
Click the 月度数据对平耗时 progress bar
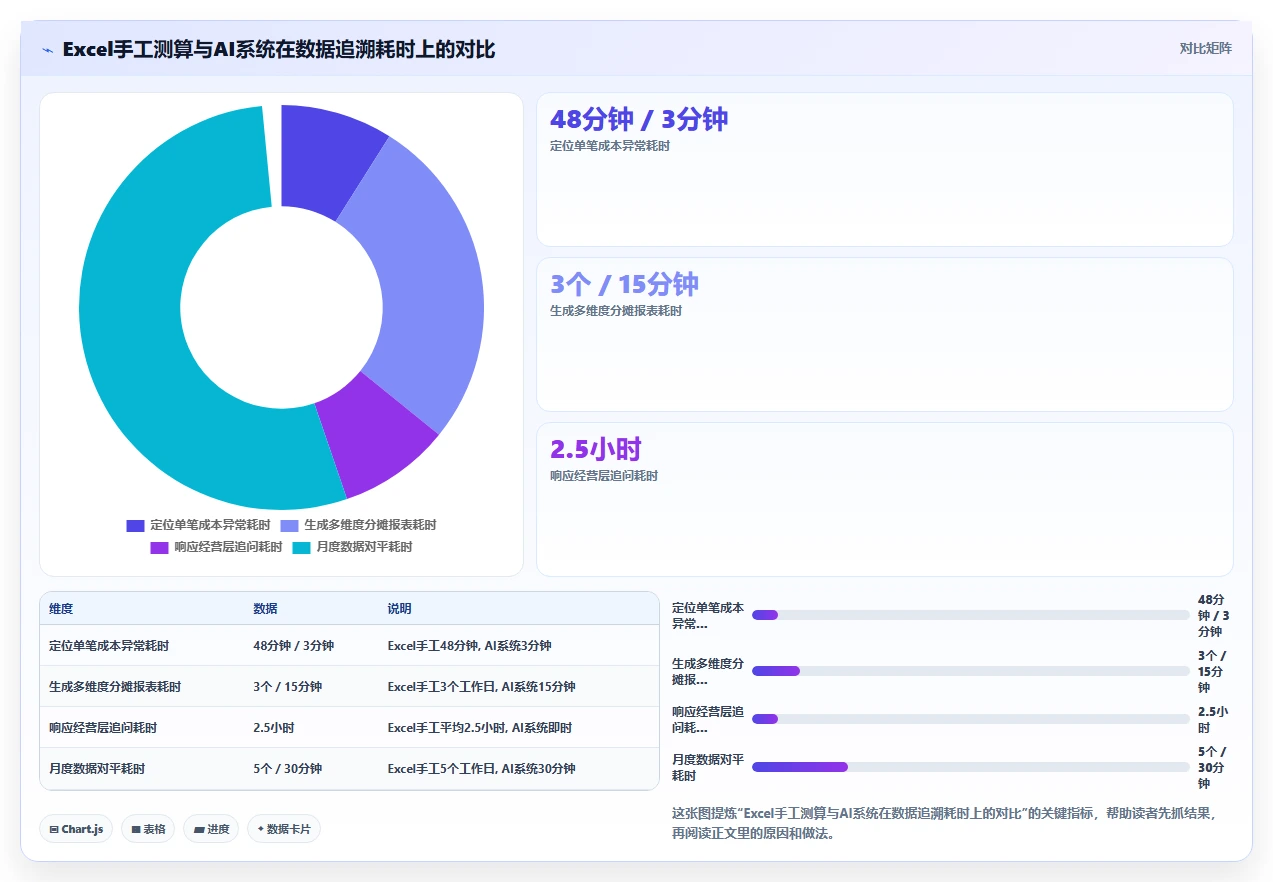tap(971, 767)
